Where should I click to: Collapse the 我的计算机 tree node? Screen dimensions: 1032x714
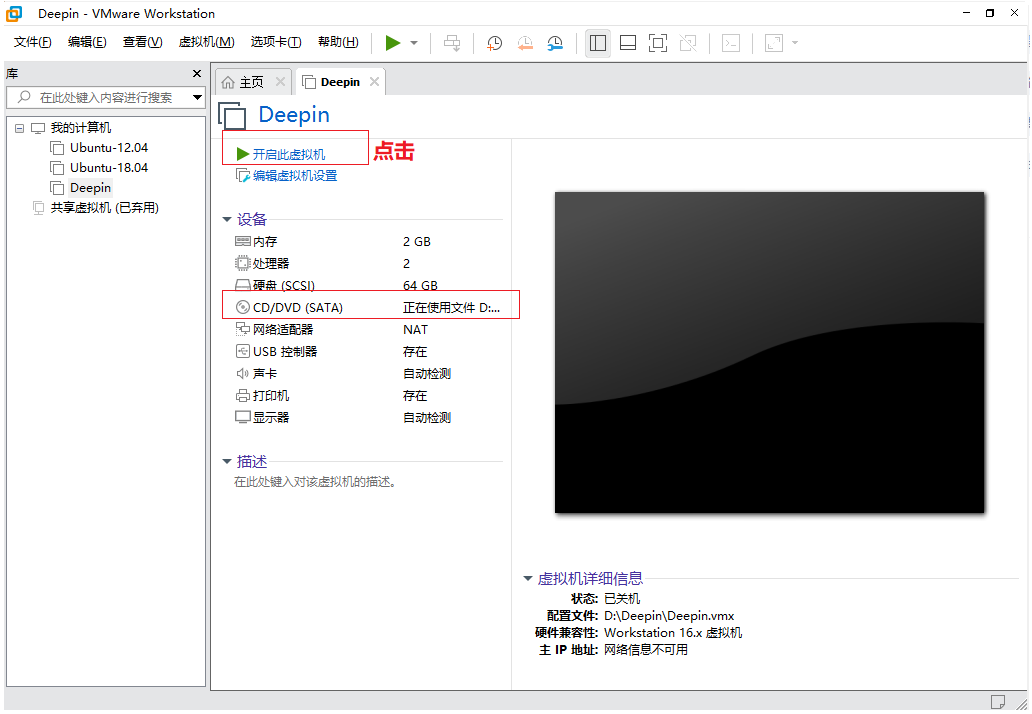click(x=20, y=128)
